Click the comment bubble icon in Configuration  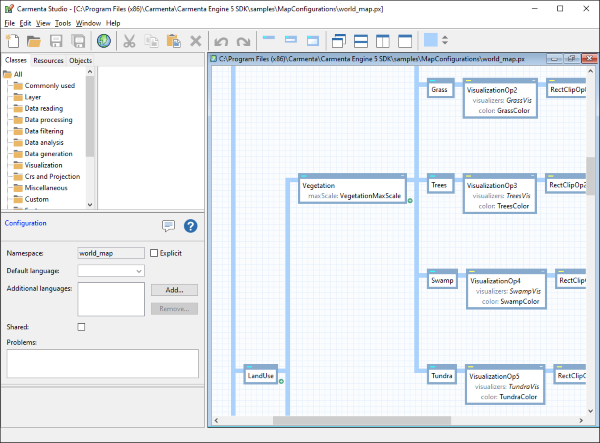pyautogui.click(x=168, y=225)
